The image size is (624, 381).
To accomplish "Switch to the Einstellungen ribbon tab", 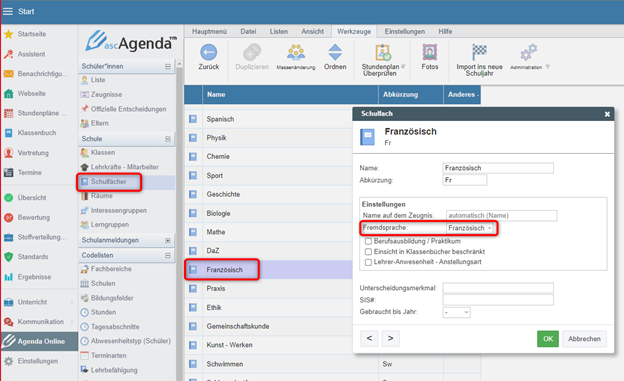I will tap(405, 31).
